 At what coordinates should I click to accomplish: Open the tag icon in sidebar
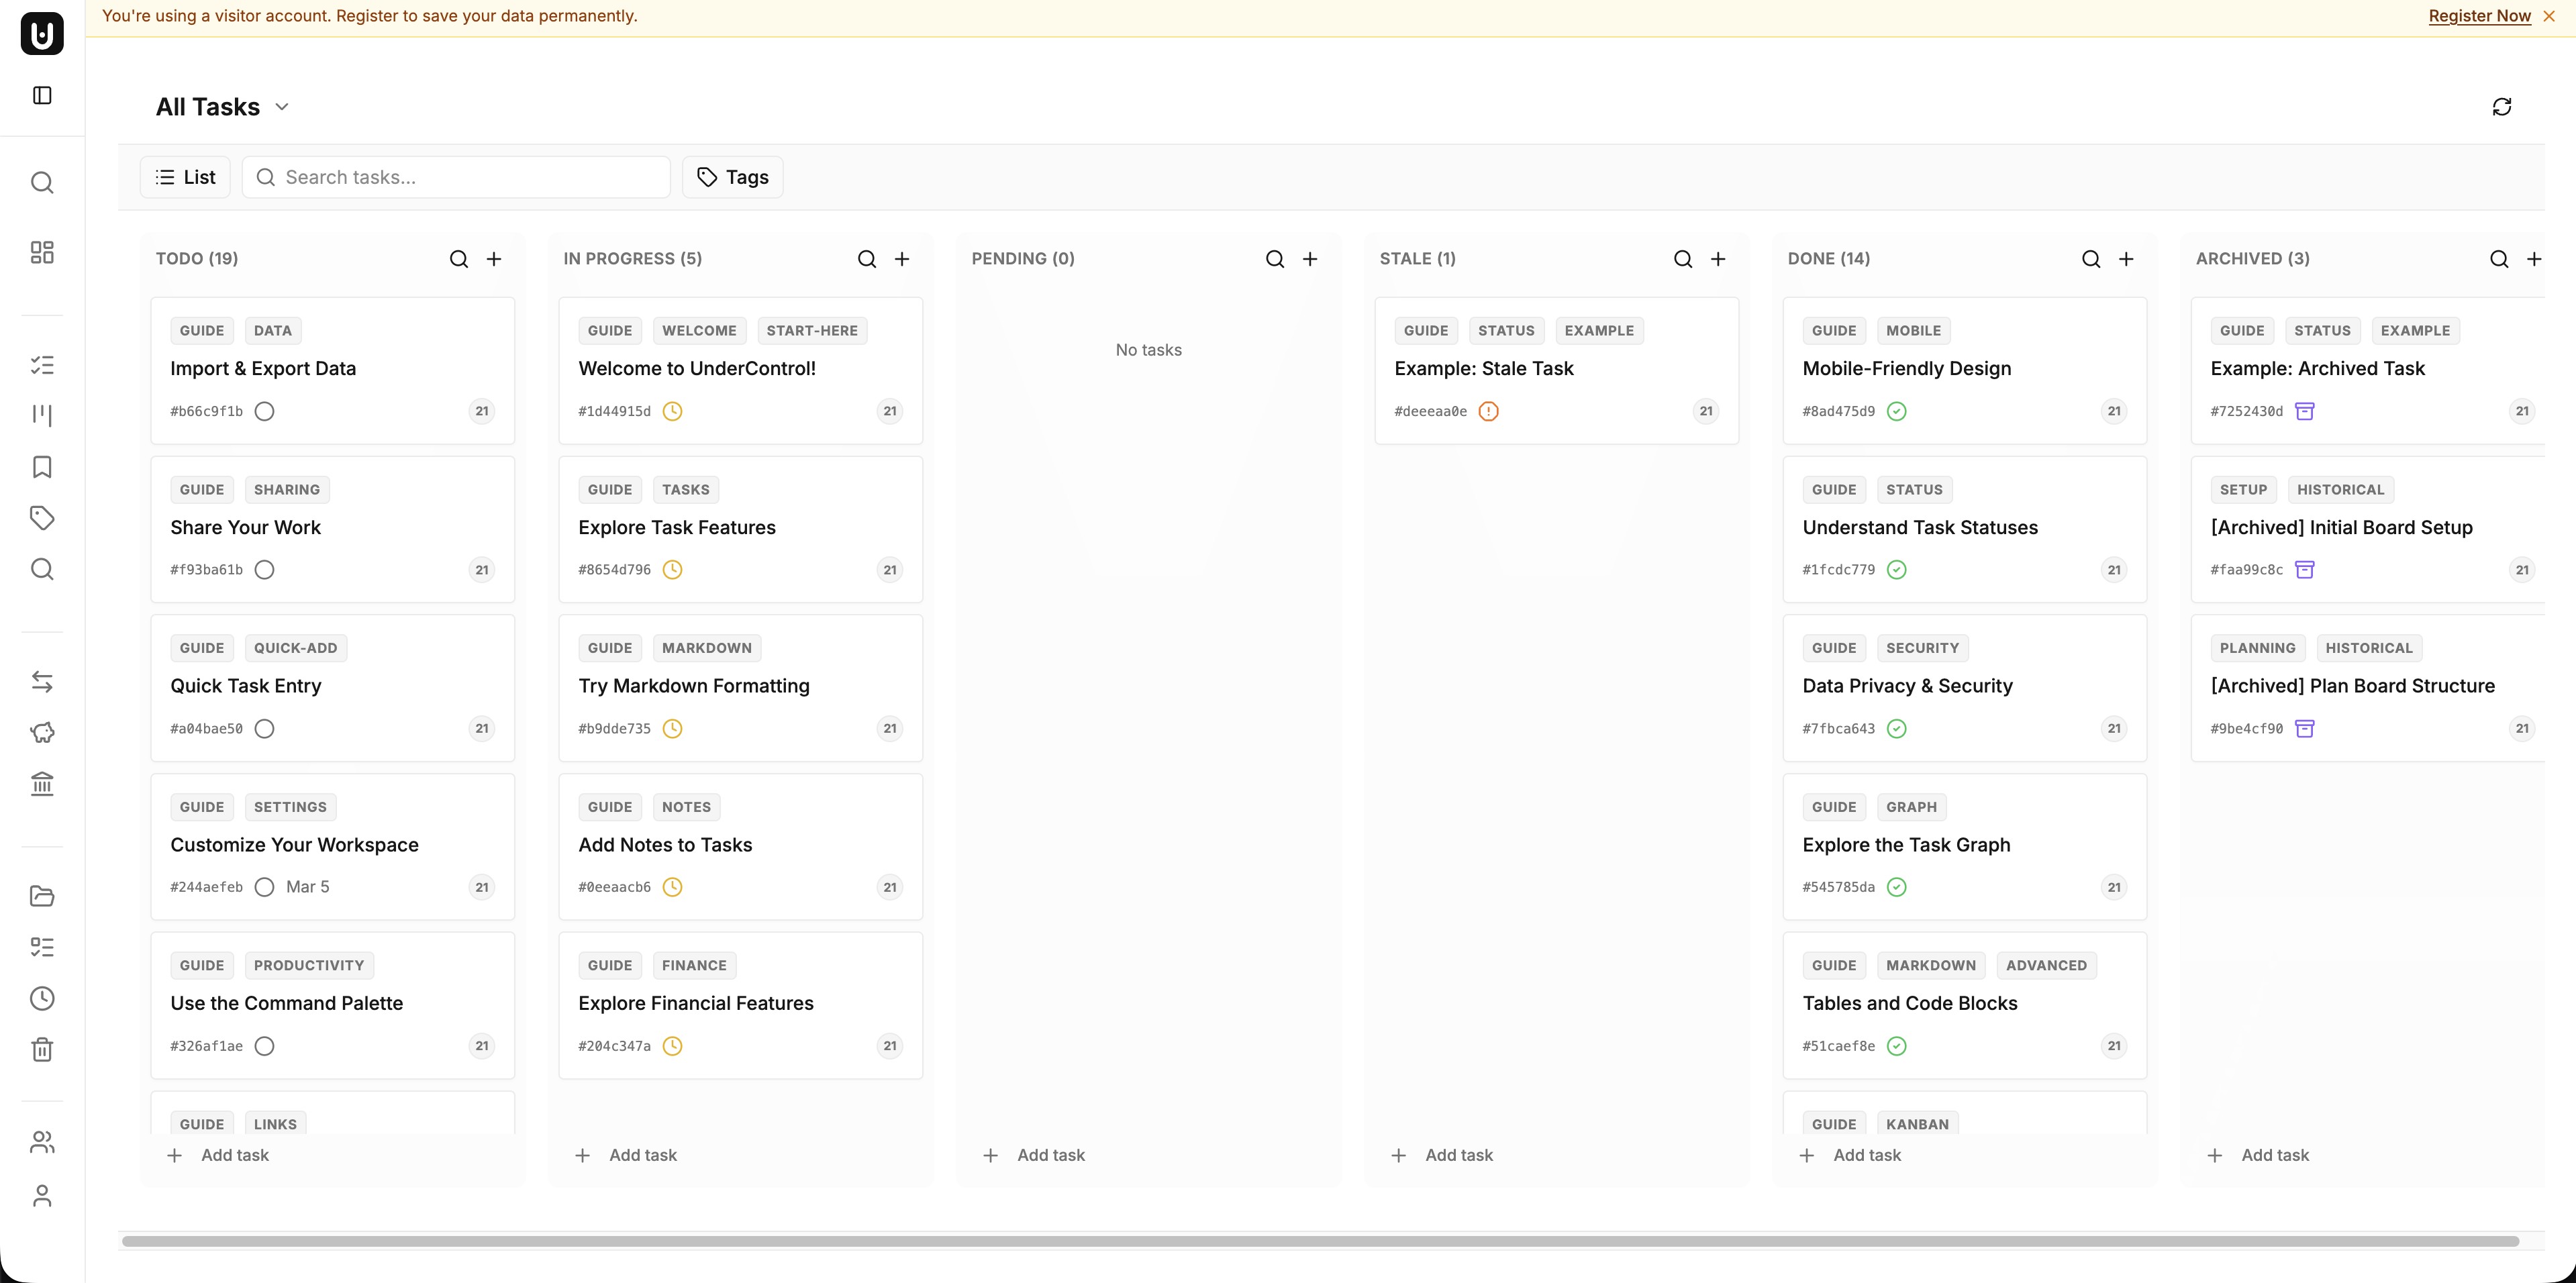pyautogui.click(x=42, y=518)
